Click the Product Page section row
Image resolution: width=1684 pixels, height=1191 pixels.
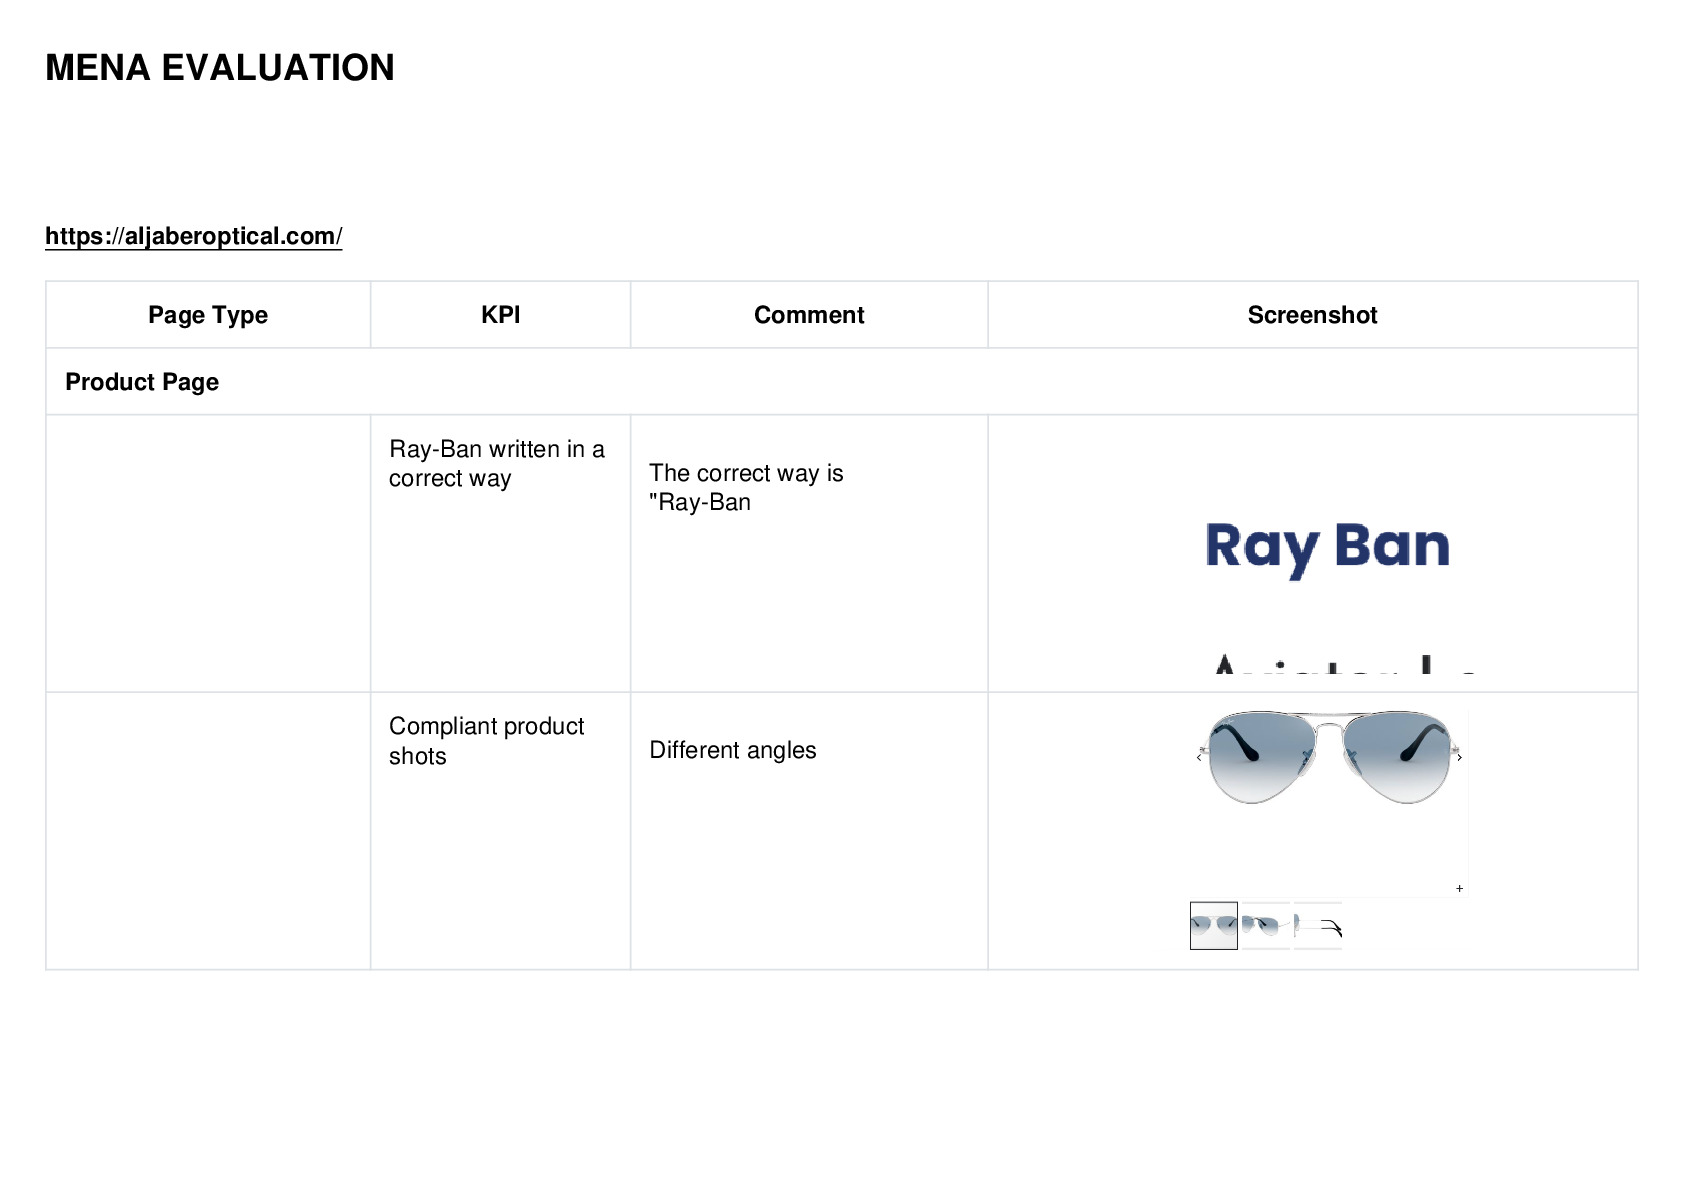click(842, 382)
